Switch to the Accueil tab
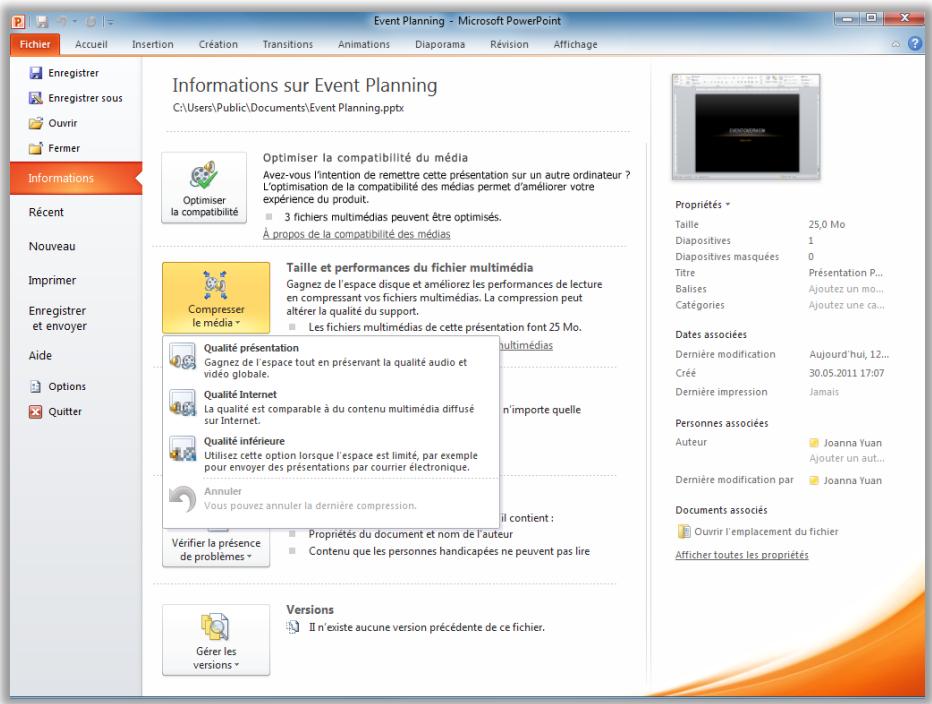932x704 pixels. pyautogui.click(x=91, y=44)
